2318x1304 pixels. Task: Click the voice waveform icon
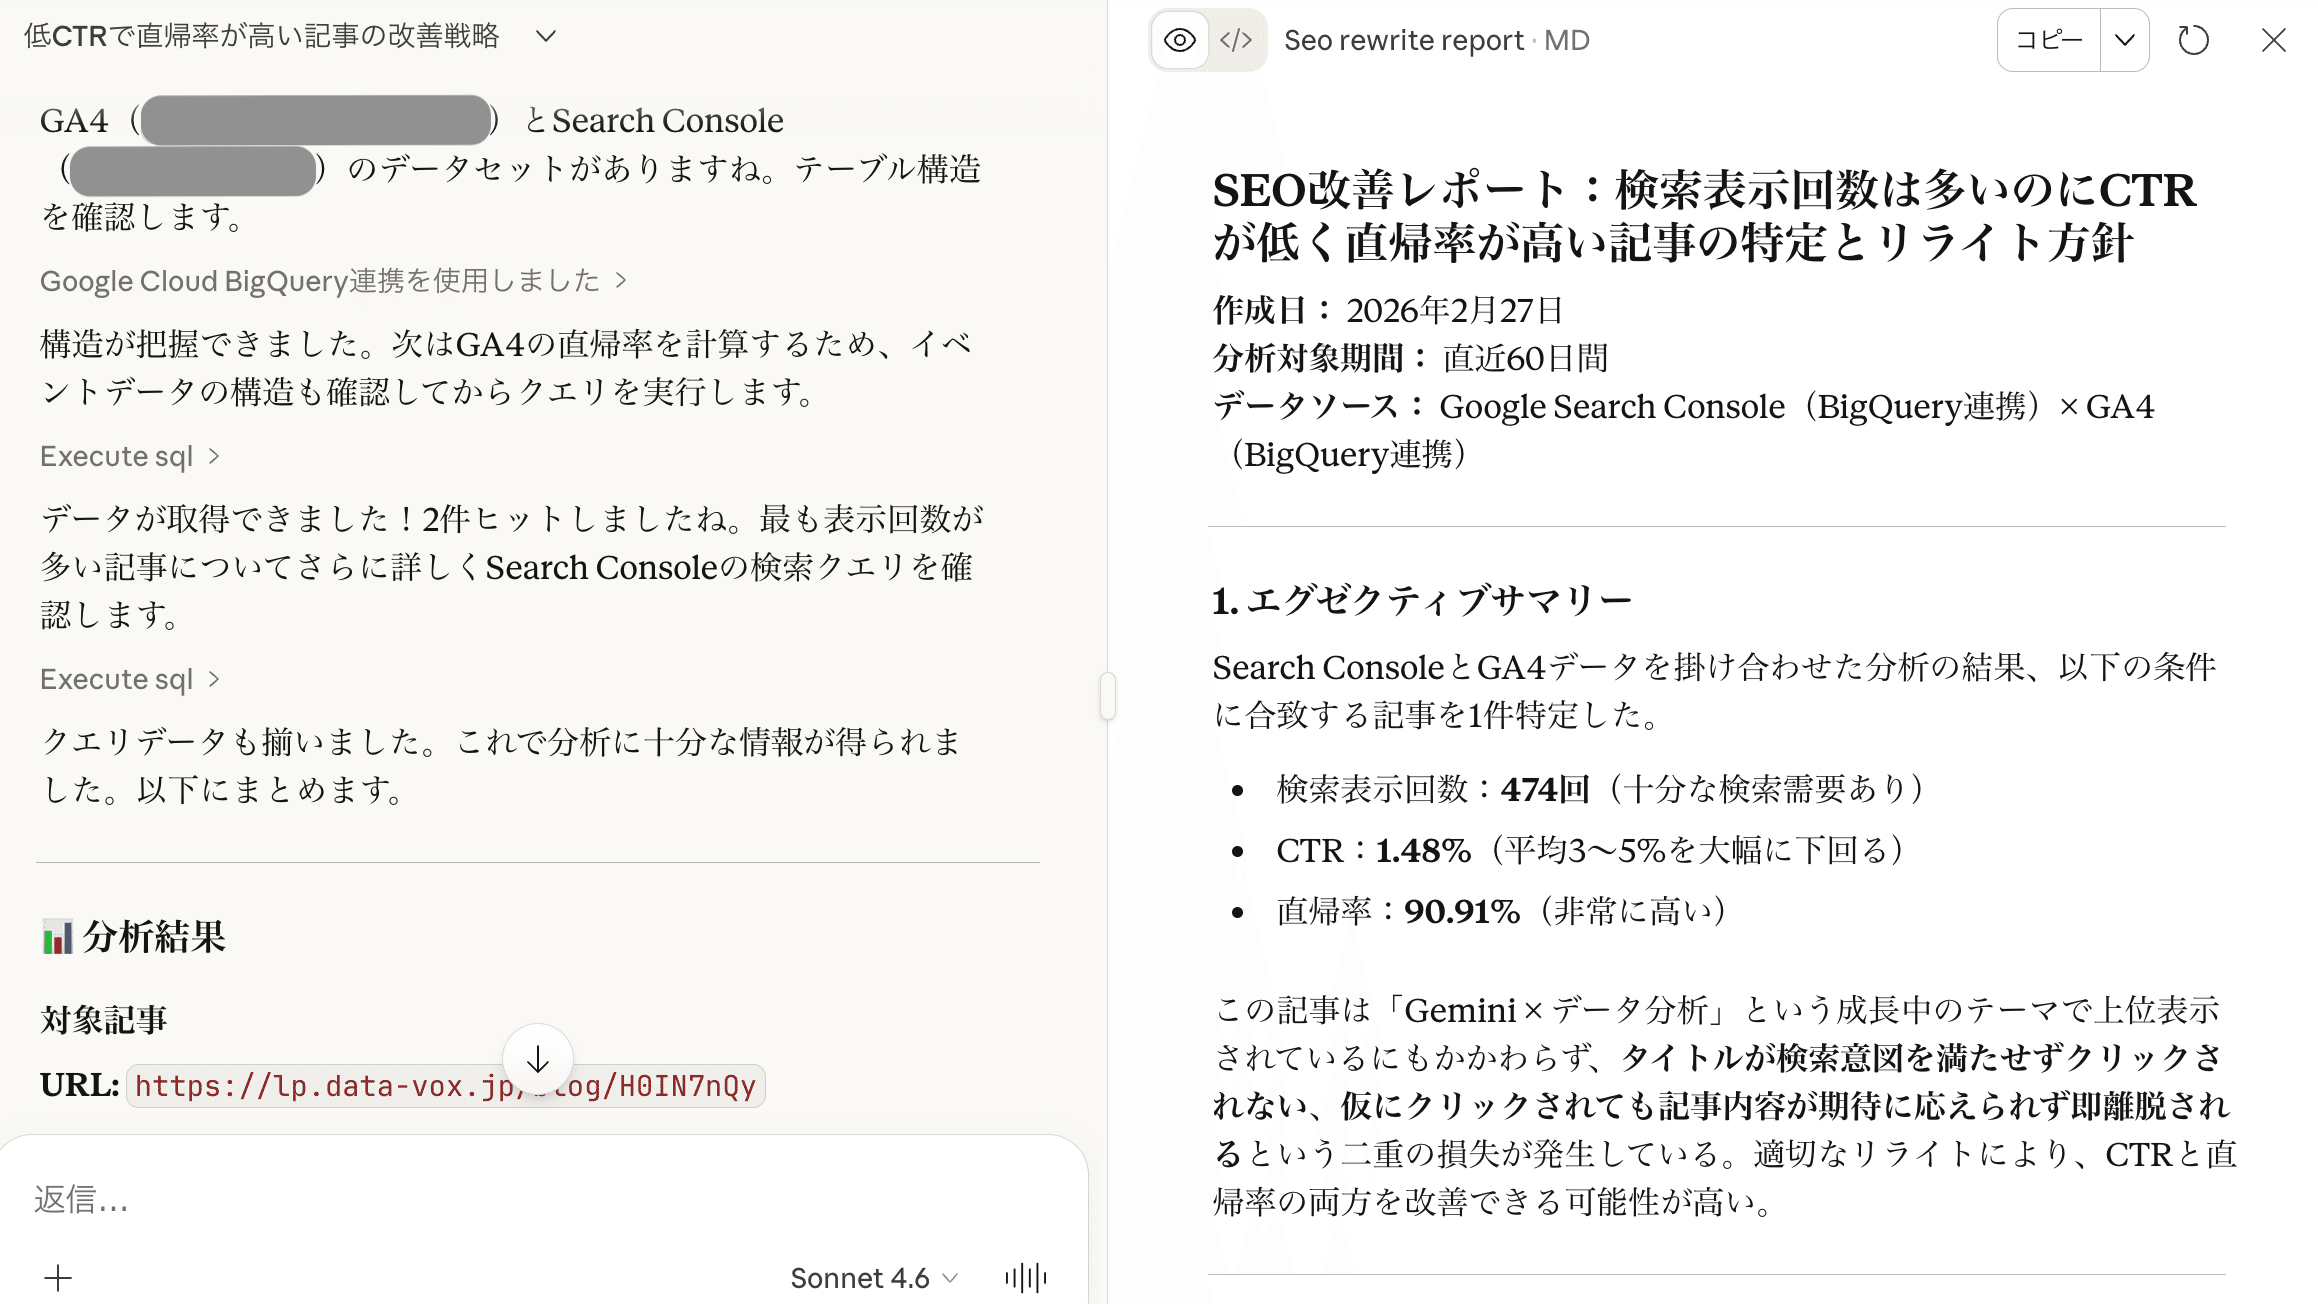point(1026,1278)
